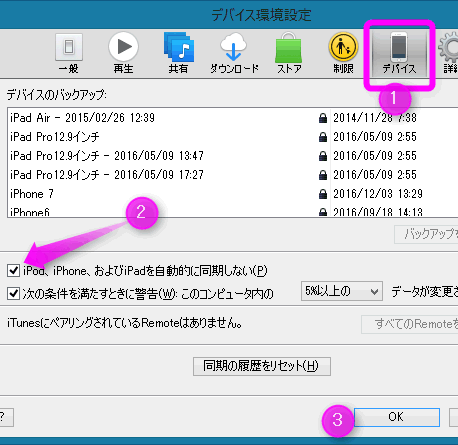
Task: Click the 同期の履歴をリセット button
Action: pos(262,366)
